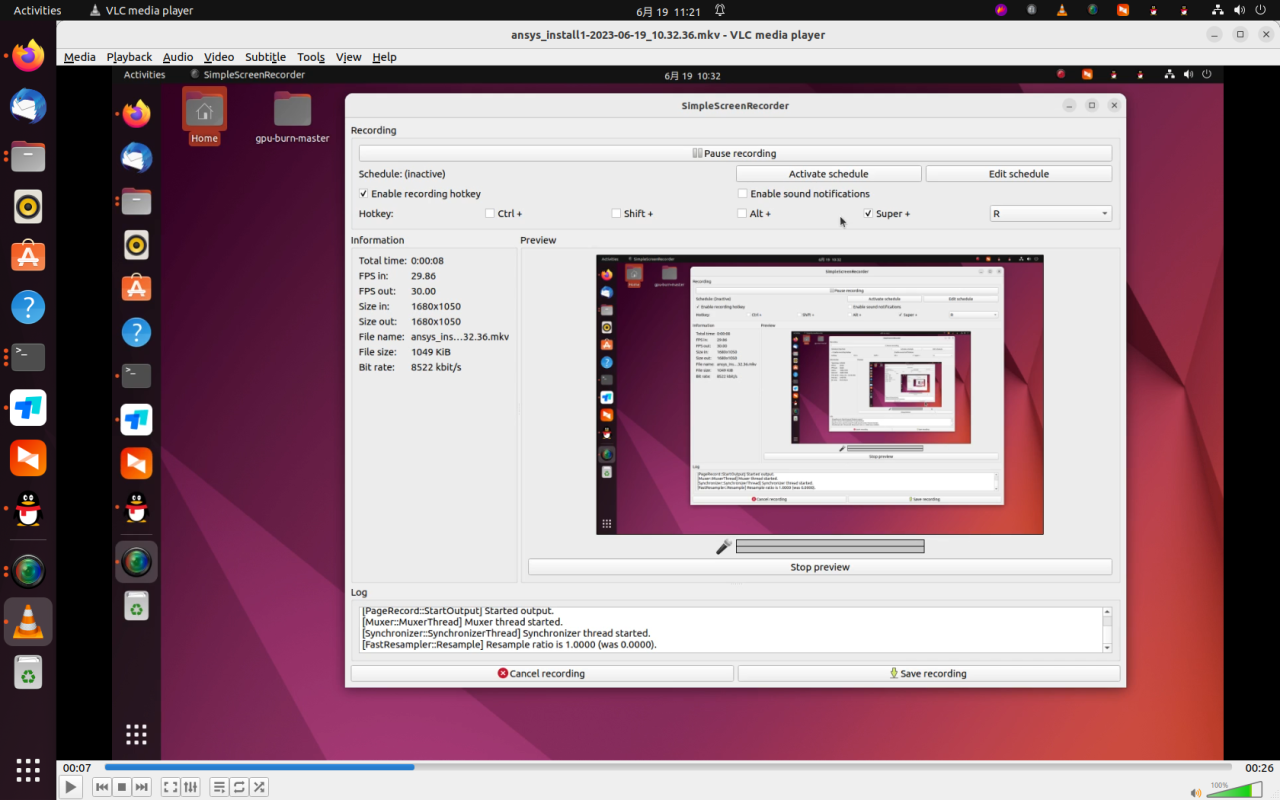1280x800 pixels.
Task: Stop playback using the VLC stop button
Action: pos(122,787)
